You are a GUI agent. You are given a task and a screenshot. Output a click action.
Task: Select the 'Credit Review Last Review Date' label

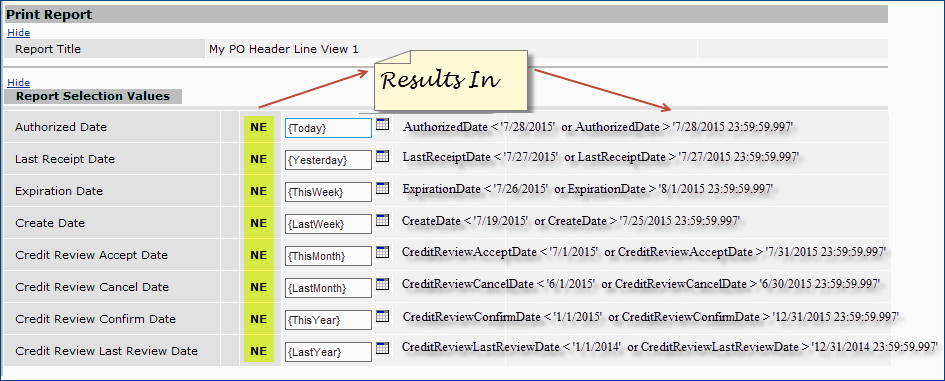[x=107, y=351]
